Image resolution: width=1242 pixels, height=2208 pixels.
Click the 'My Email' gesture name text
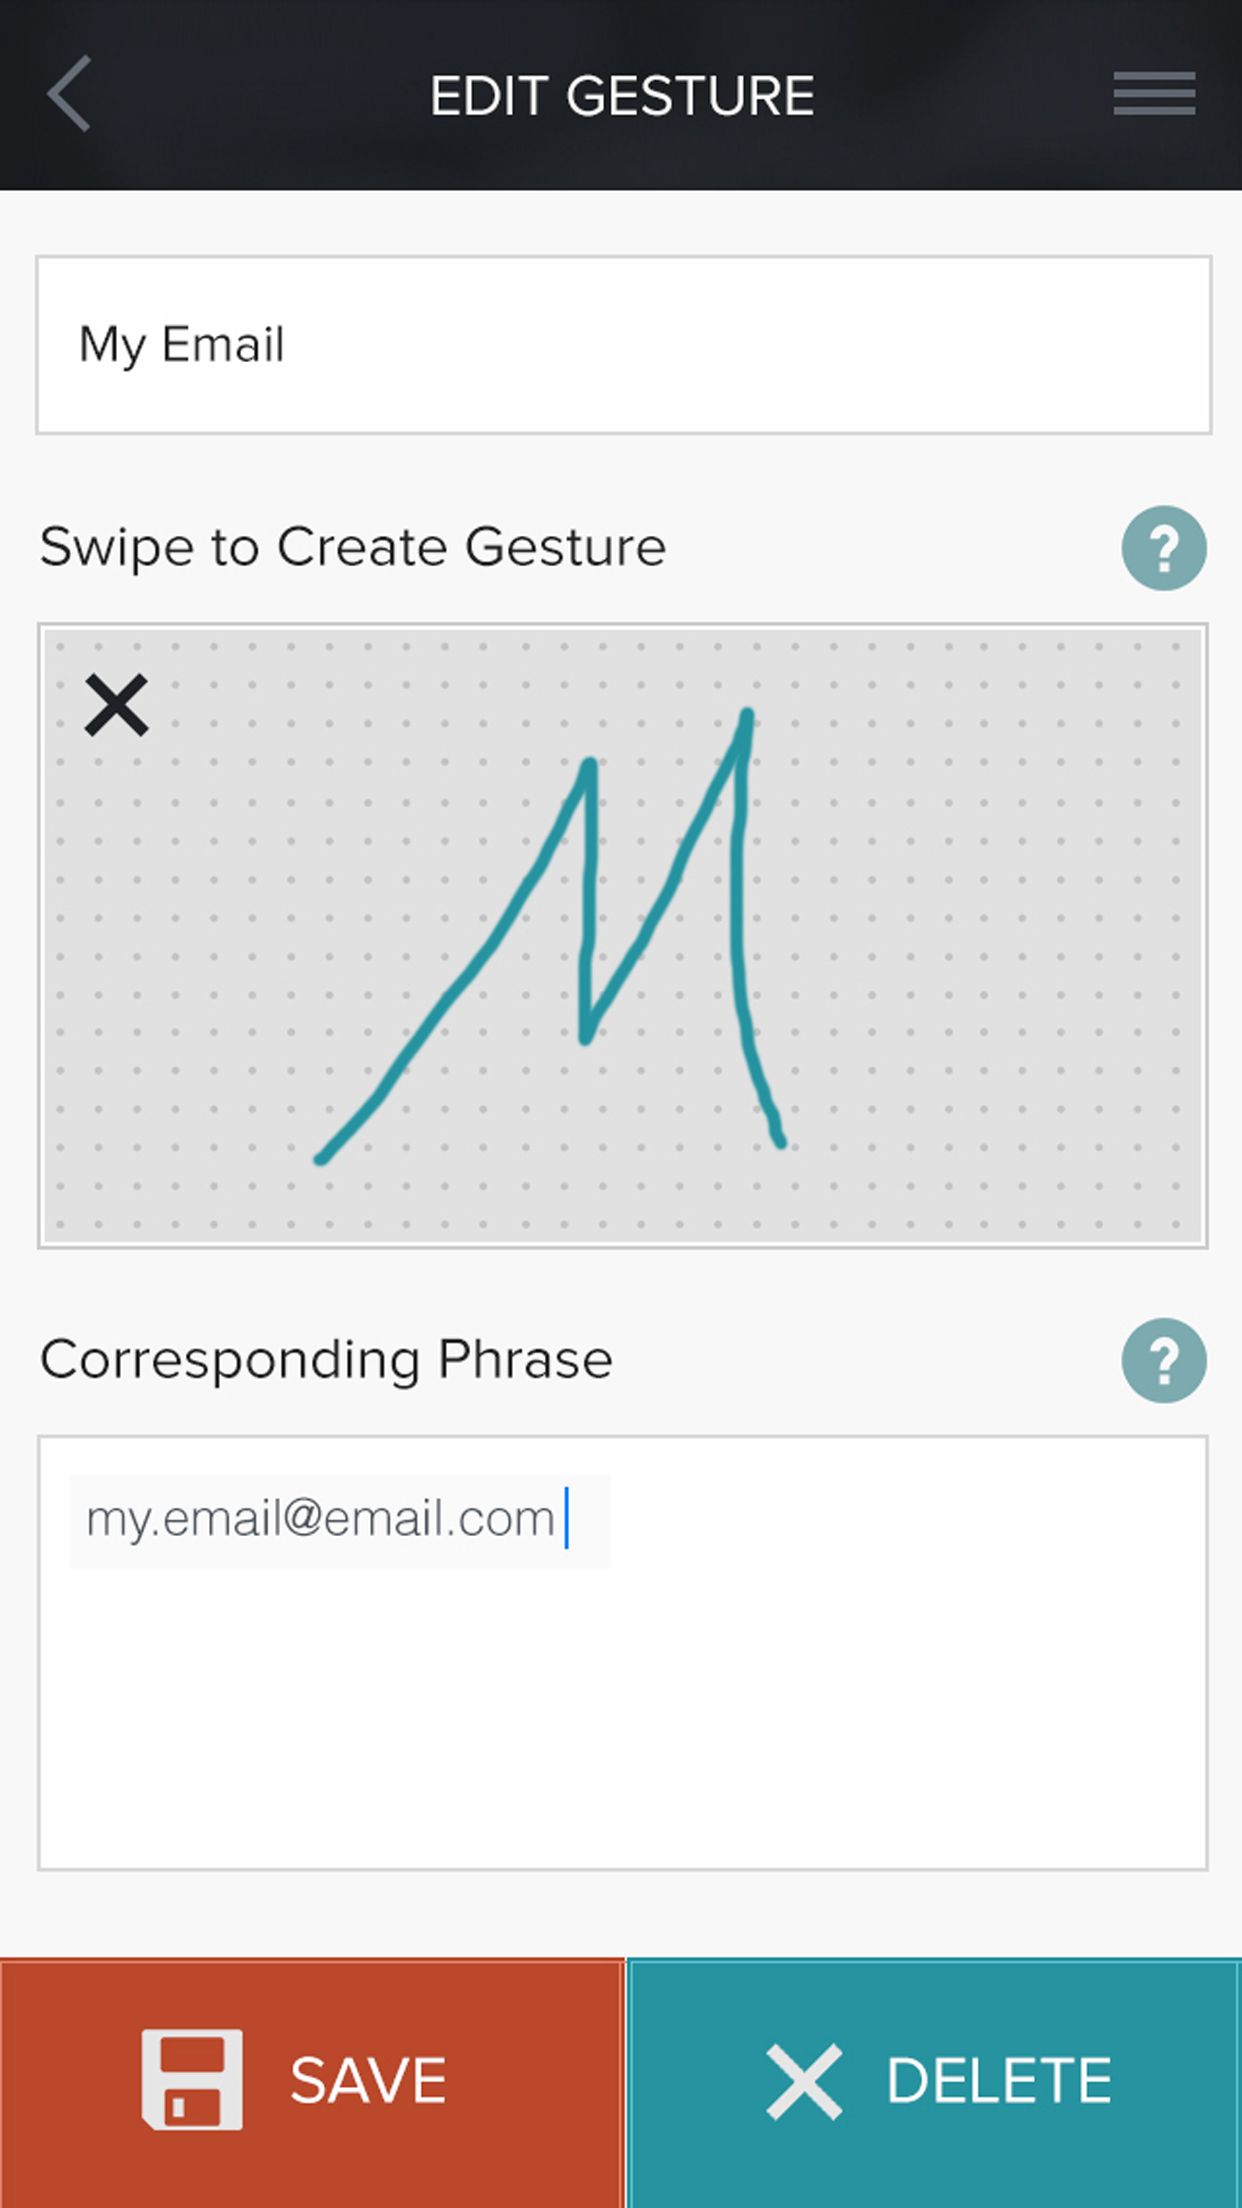click(182, 345)
